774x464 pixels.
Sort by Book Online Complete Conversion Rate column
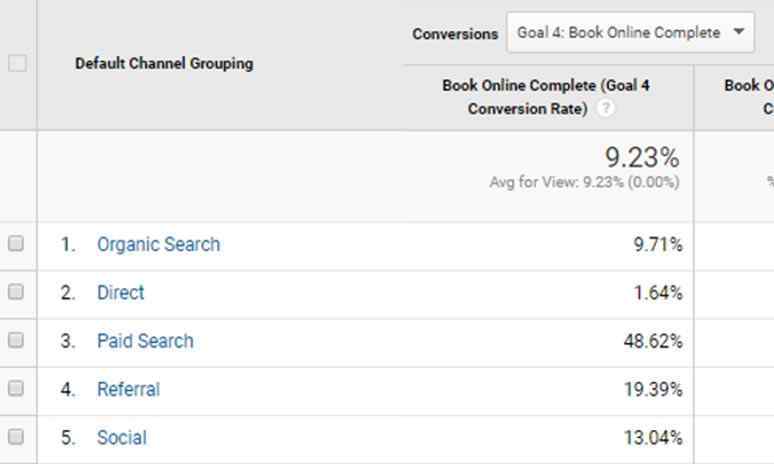pyautogui.click(x=545, y=97)
